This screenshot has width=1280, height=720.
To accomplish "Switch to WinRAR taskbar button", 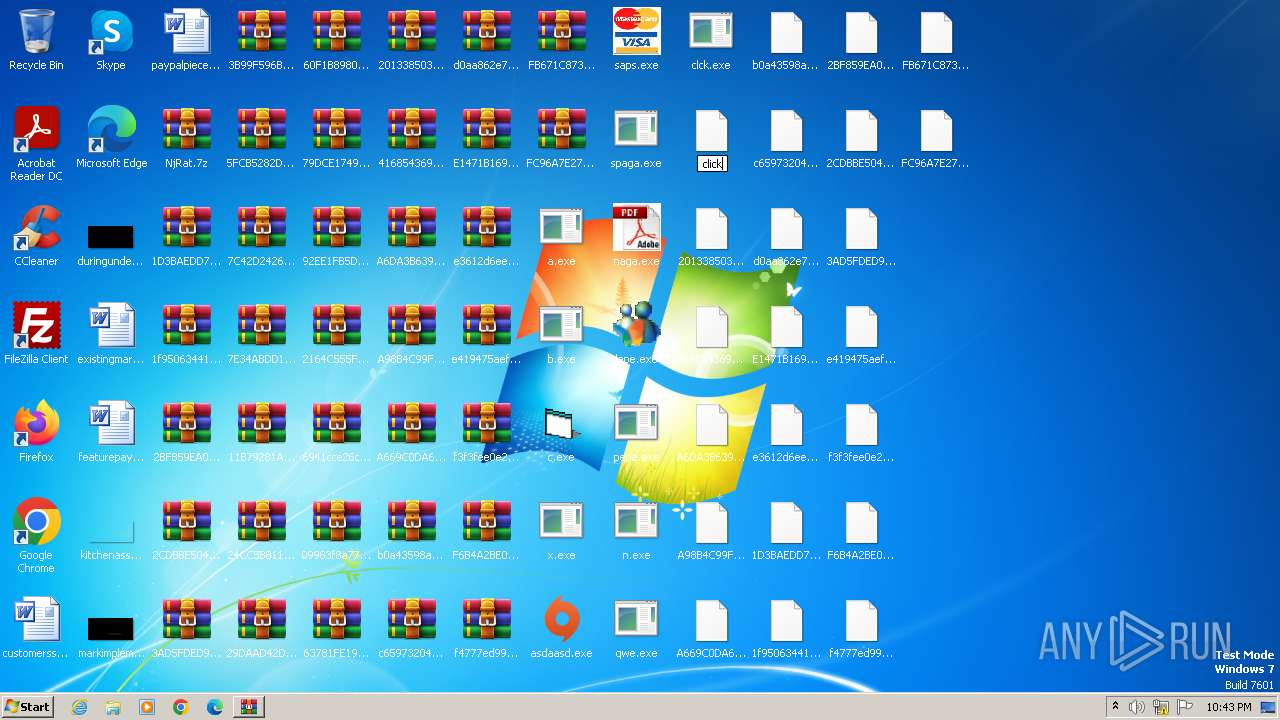I will [x=248, y=707].
